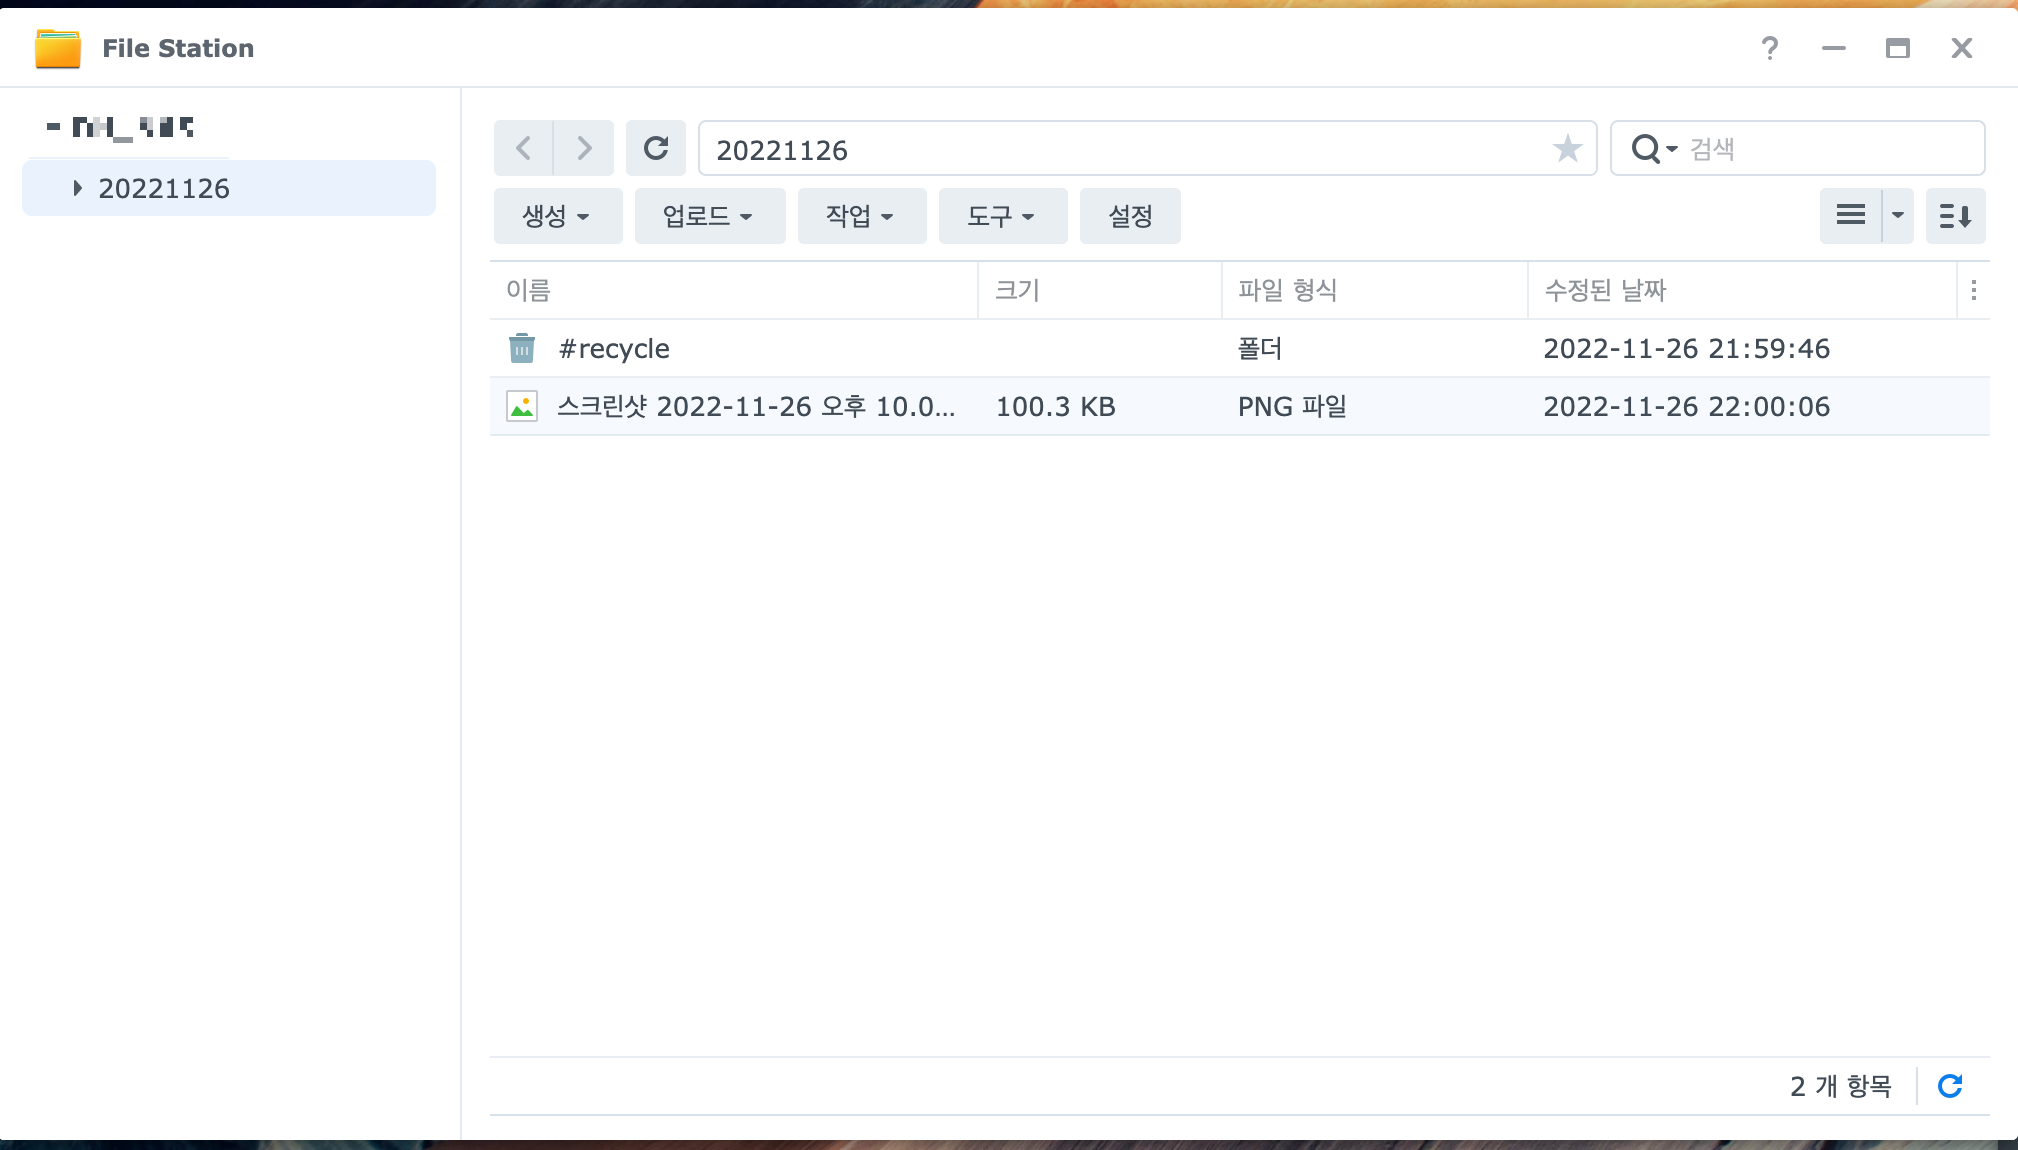Screen dimensions: 2018x1150
Task: Click the 설정 button
Action: 1130,216
